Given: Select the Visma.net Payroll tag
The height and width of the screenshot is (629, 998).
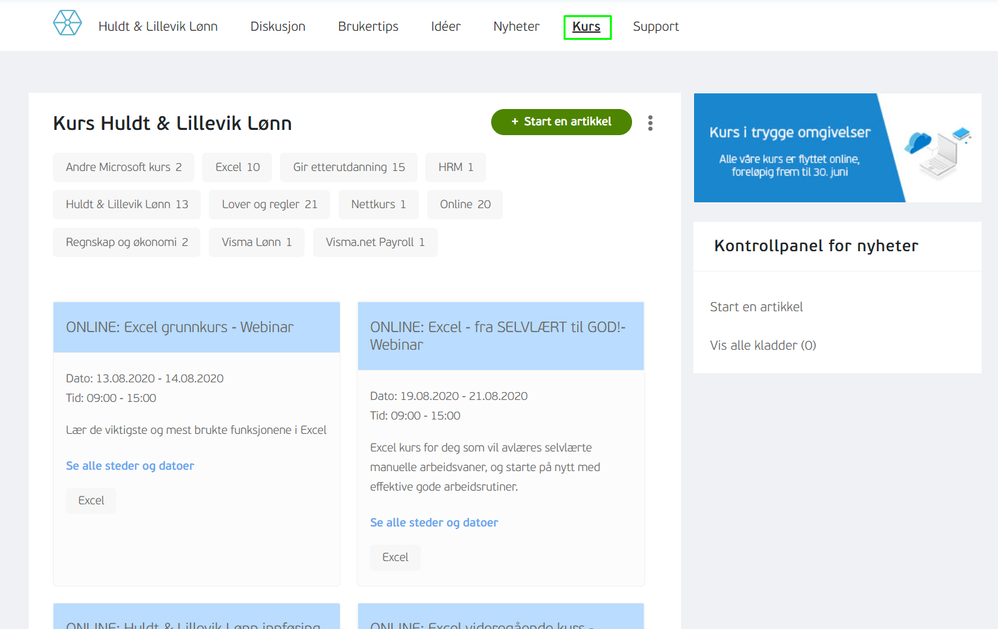Looking at the screenshot, I should coord(375,242).
